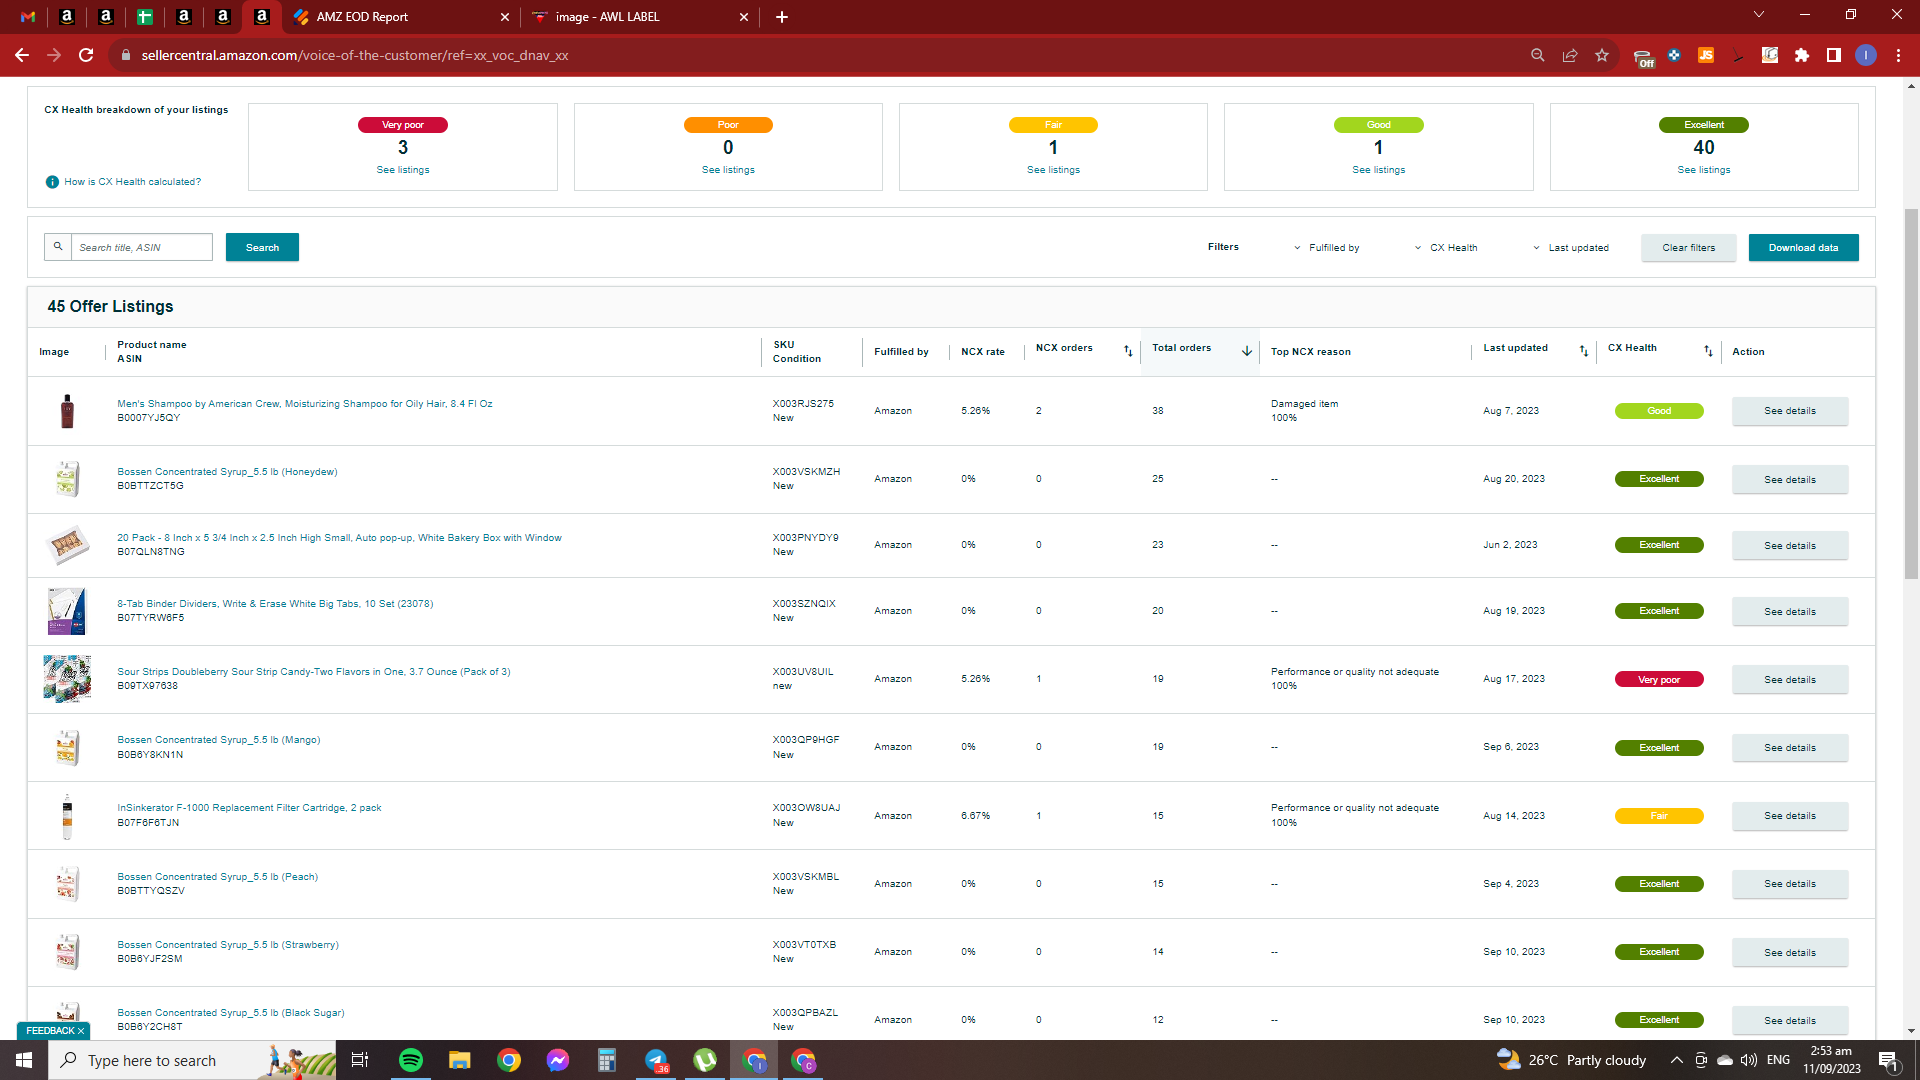Open the 20 Pack Bakery Box listing
The image size is (1920, 1080).
(339, 538)
